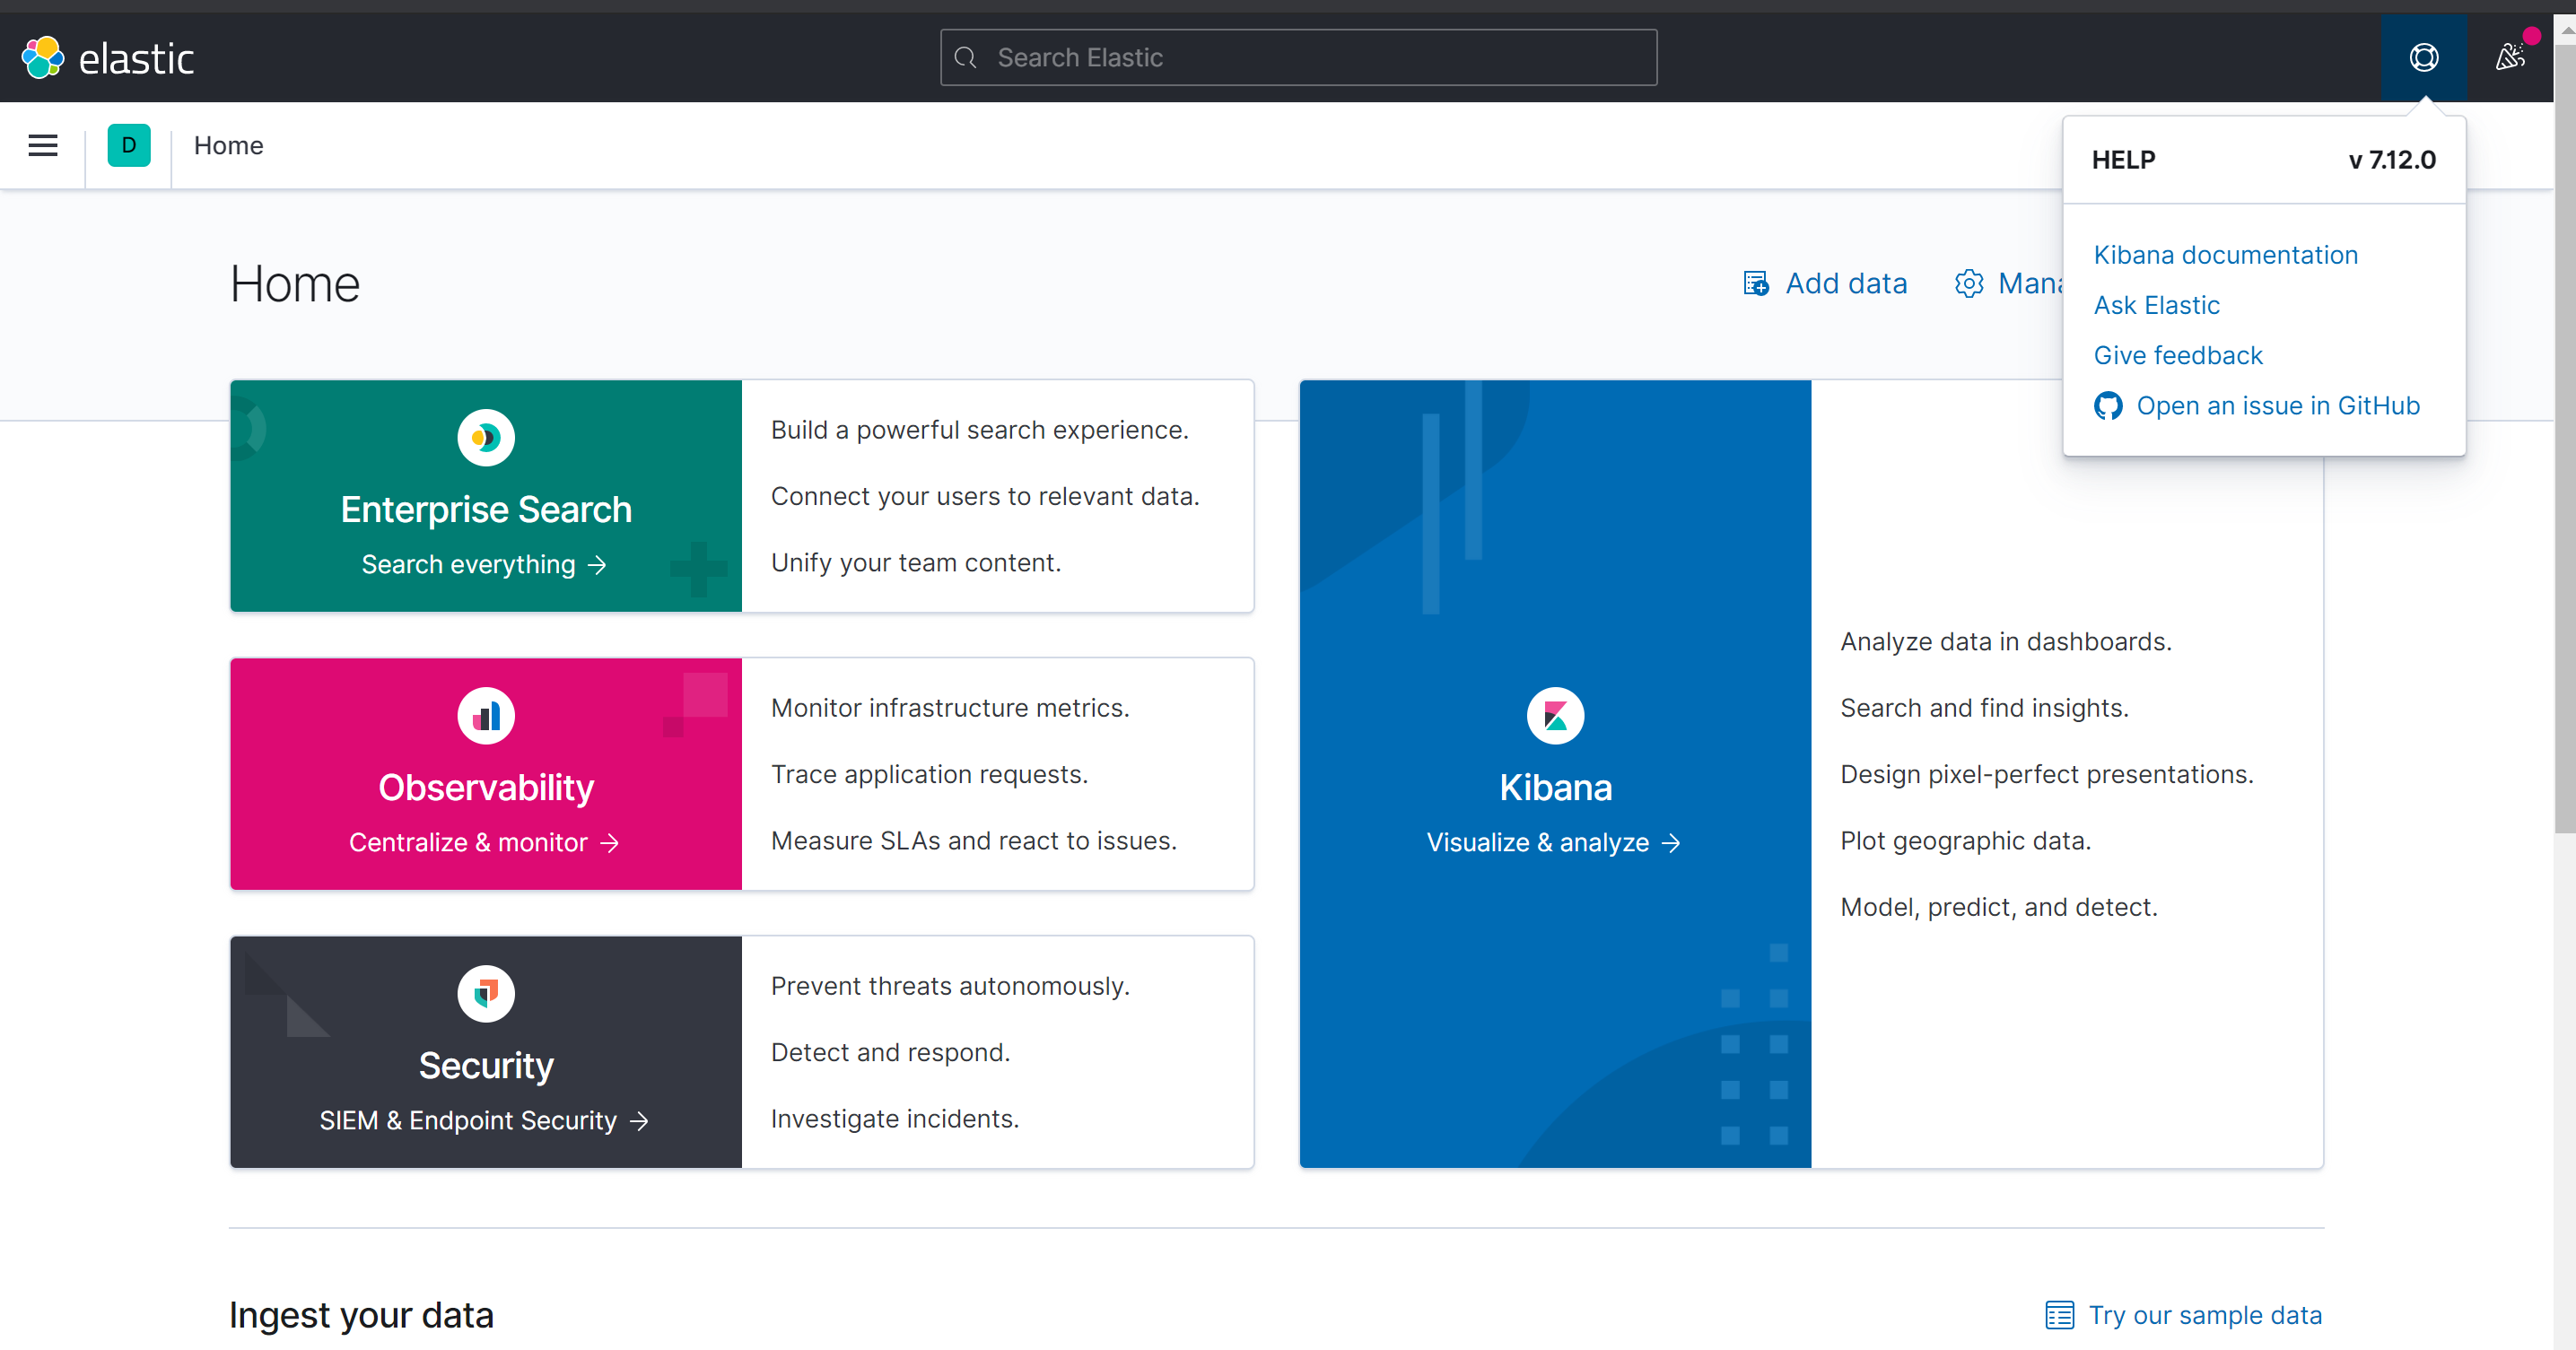The height and width of the screenshot is (1350, 2576).
Task: Click 'Design pixel-perfect presentations.' text
Action: 2047,775
